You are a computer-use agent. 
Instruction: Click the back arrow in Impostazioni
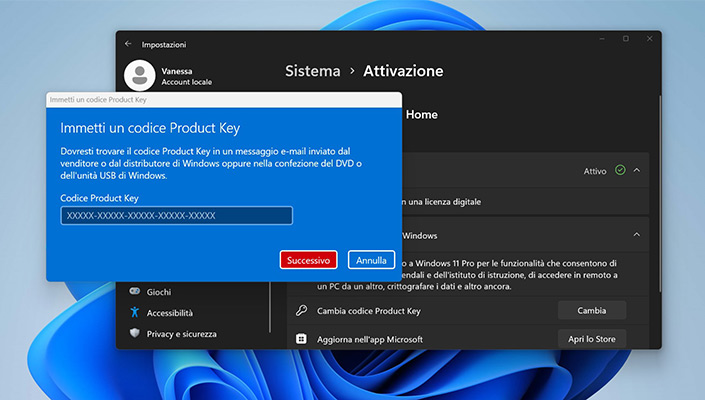tap(128, 44)
